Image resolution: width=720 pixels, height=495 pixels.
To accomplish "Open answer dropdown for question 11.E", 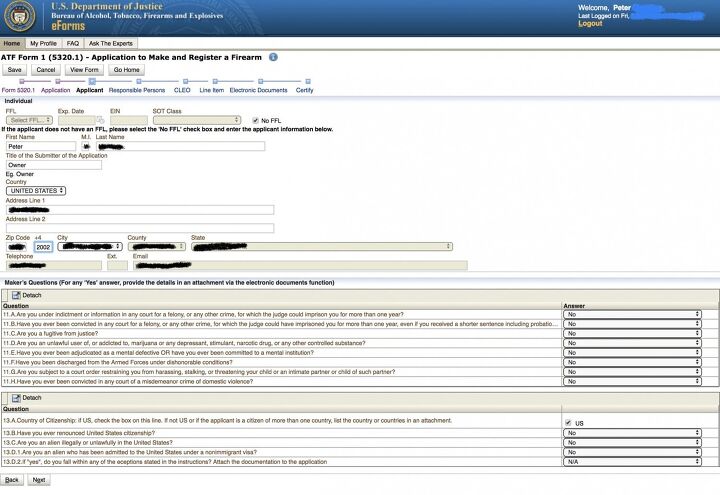I will point(632,353).
